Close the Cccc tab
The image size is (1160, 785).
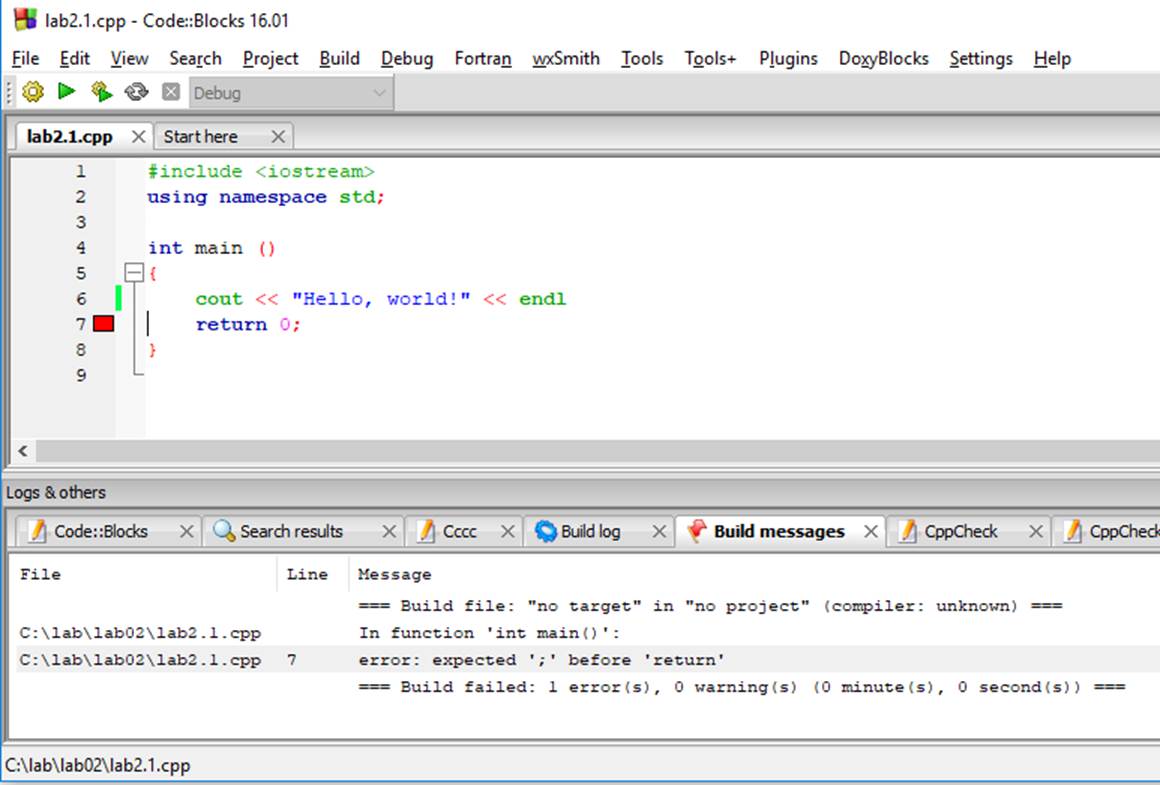tap(508, 531)
